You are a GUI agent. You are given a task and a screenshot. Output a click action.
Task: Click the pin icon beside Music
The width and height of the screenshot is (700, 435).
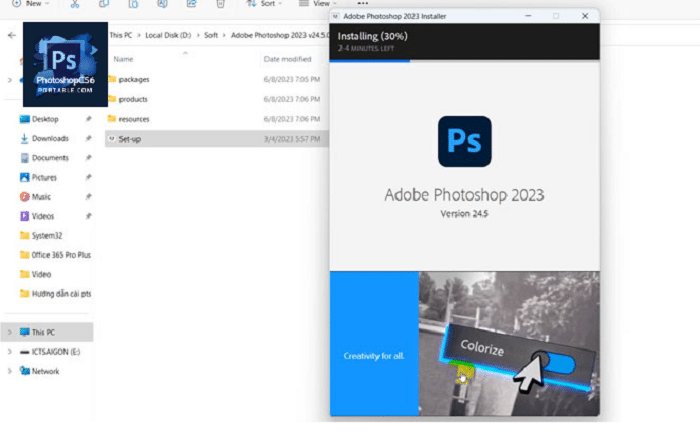(x=88, y=197)
